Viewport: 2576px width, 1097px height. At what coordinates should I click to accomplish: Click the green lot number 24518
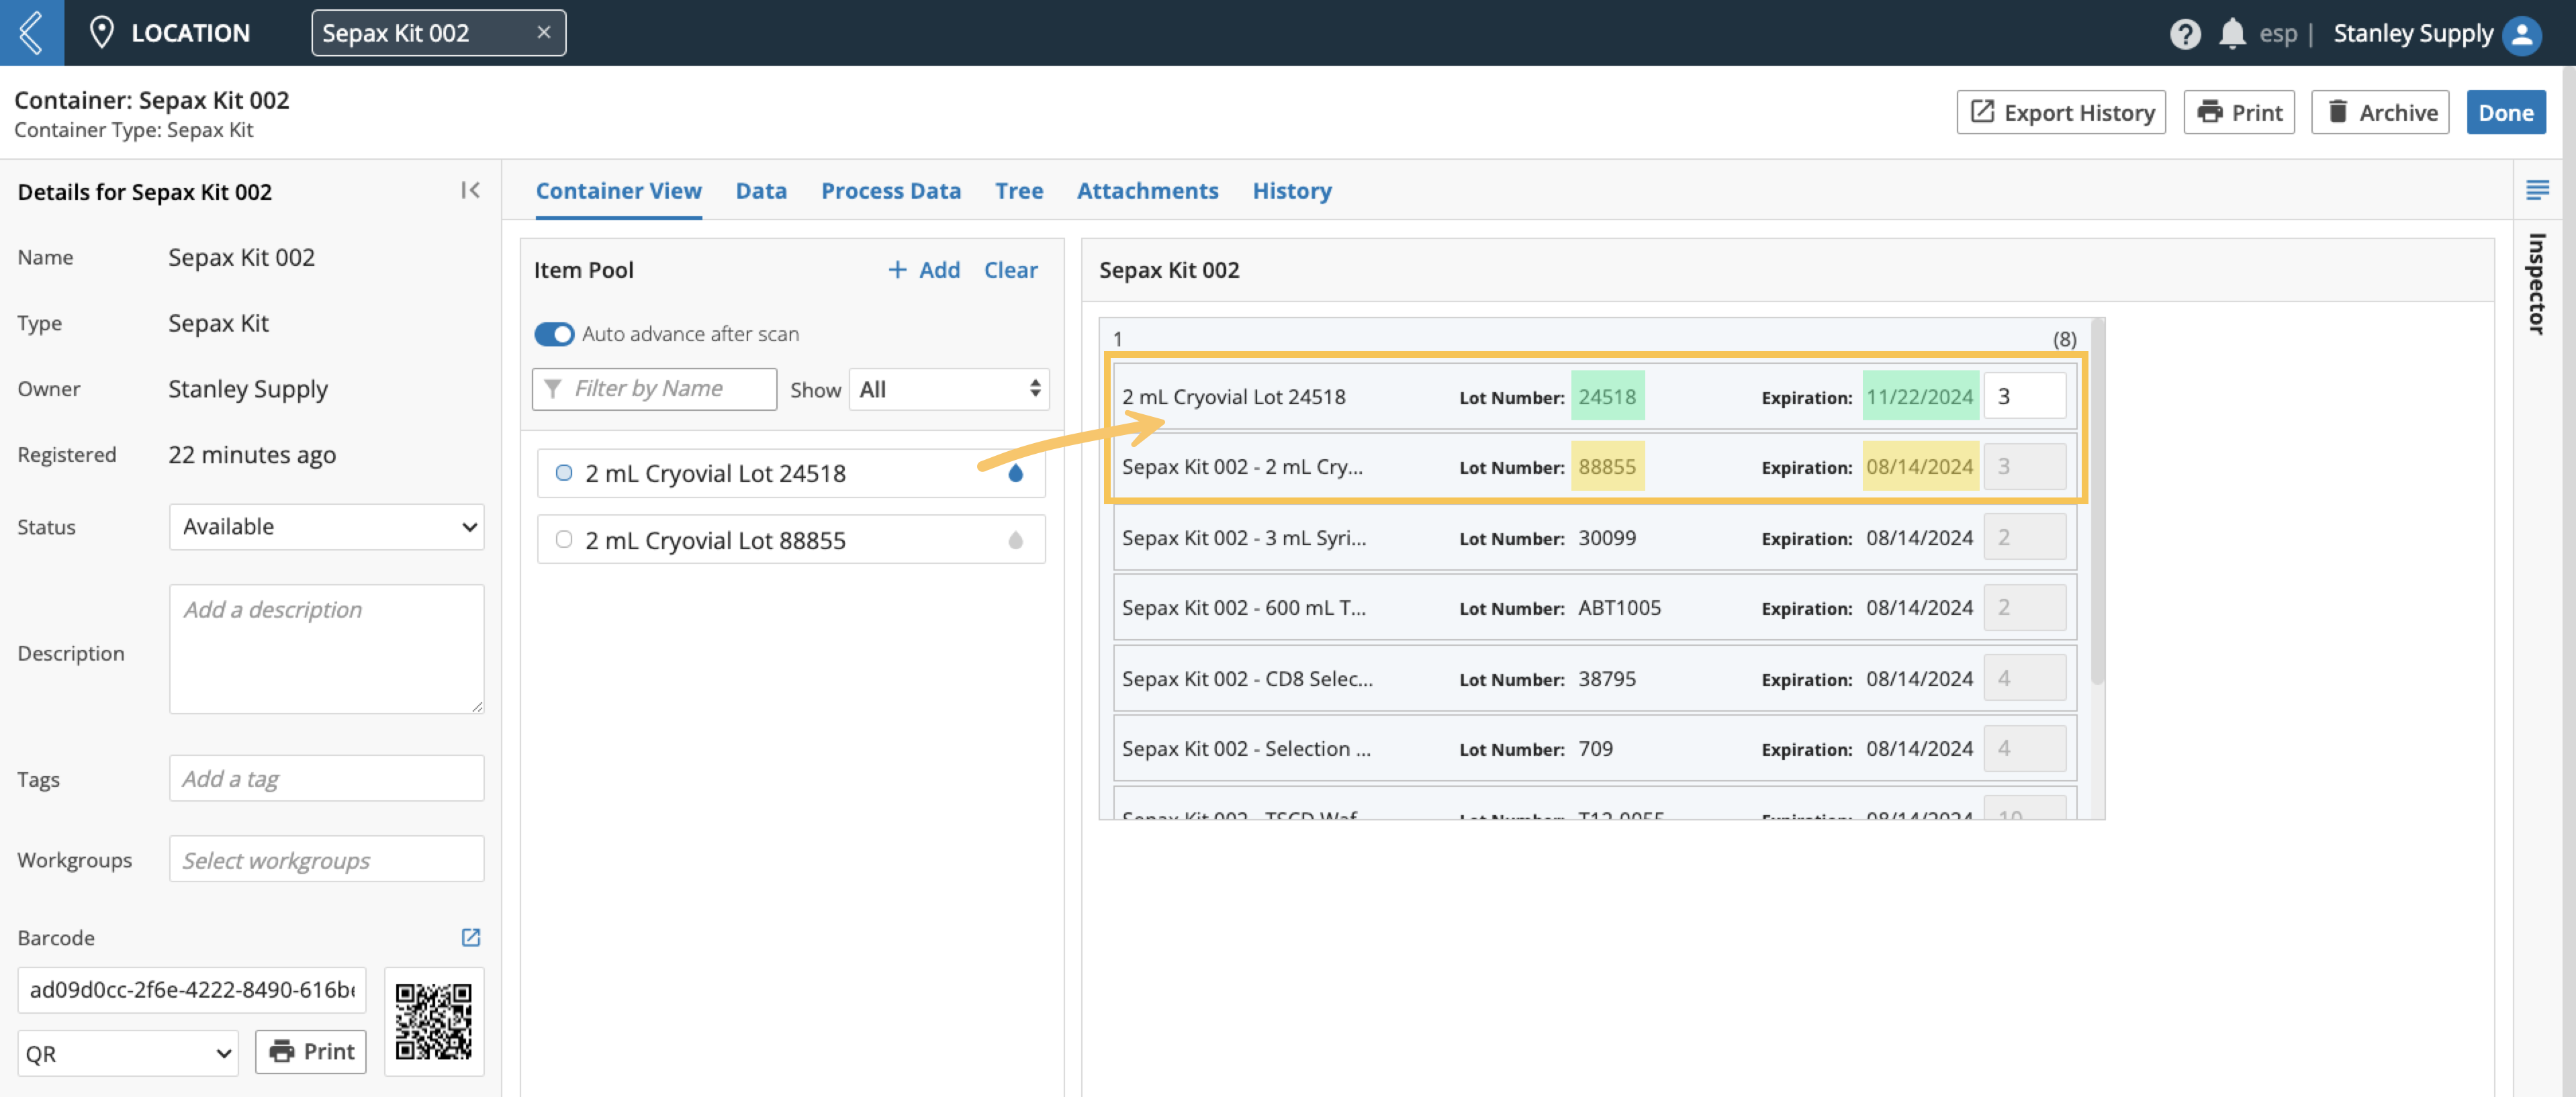pyautogui.click(x=1607, y=396)
